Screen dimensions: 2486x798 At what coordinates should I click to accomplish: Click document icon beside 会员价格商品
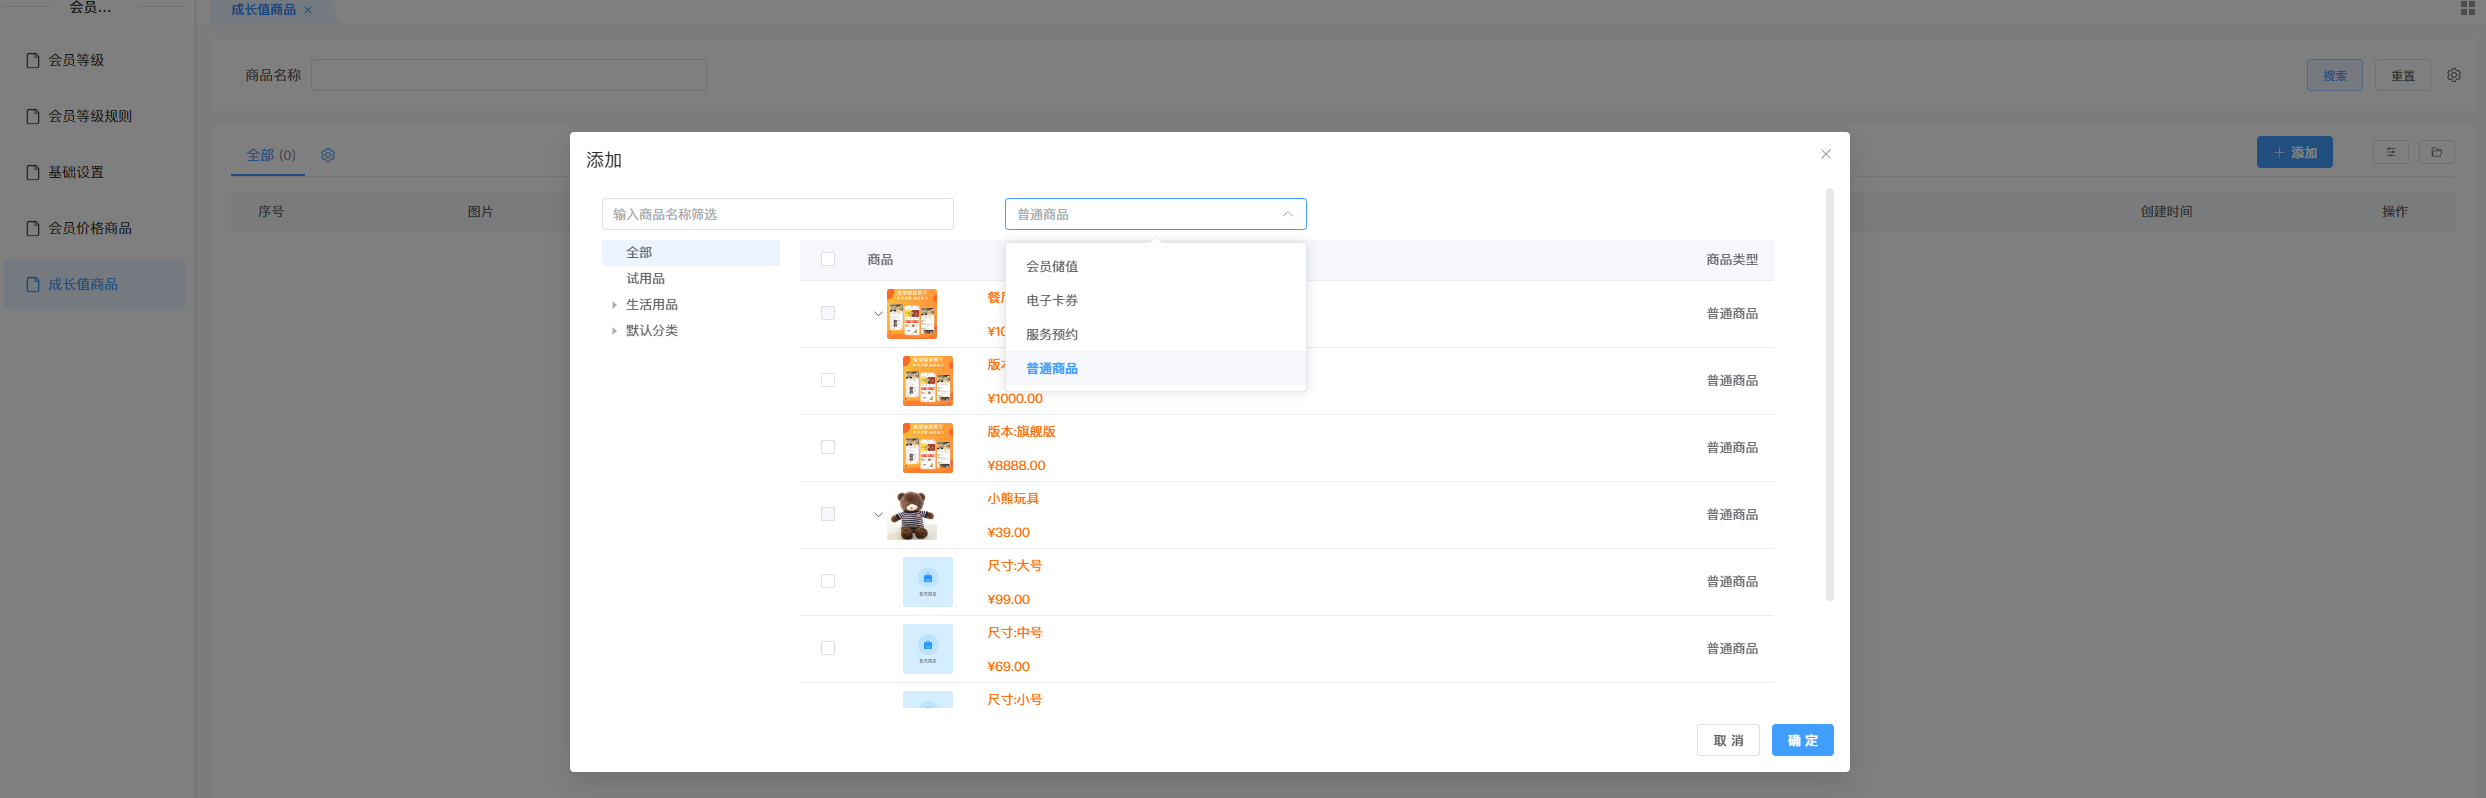[33, 228]
